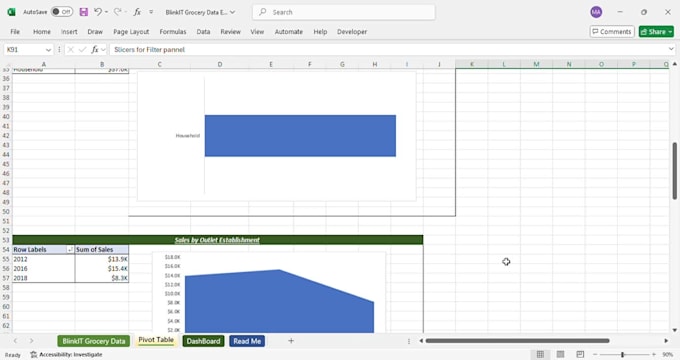Switch to Read Me sheet tab
The height and width of the screenshot is (360, 680).
point(247,341)
